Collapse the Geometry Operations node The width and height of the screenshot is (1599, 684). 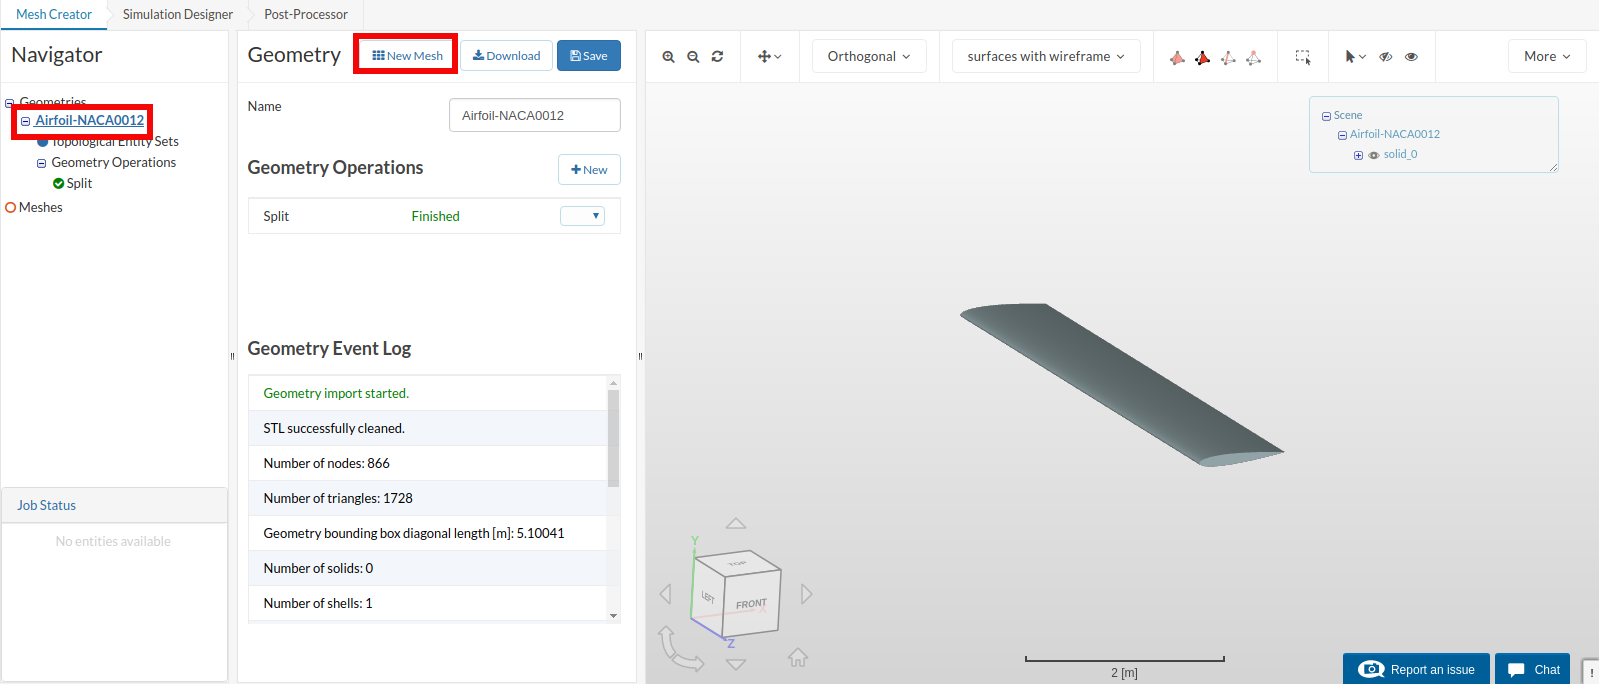coord(42,163)
